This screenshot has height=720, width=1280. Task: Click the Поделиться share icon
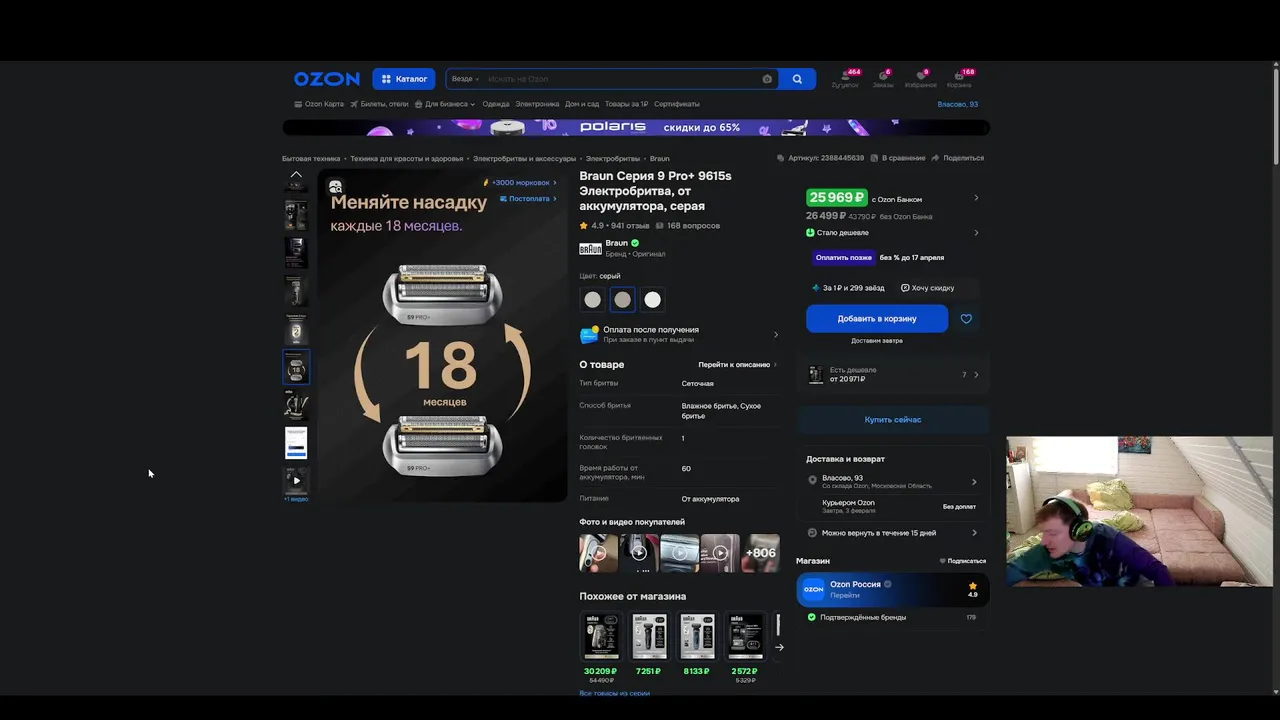[957, 158]
